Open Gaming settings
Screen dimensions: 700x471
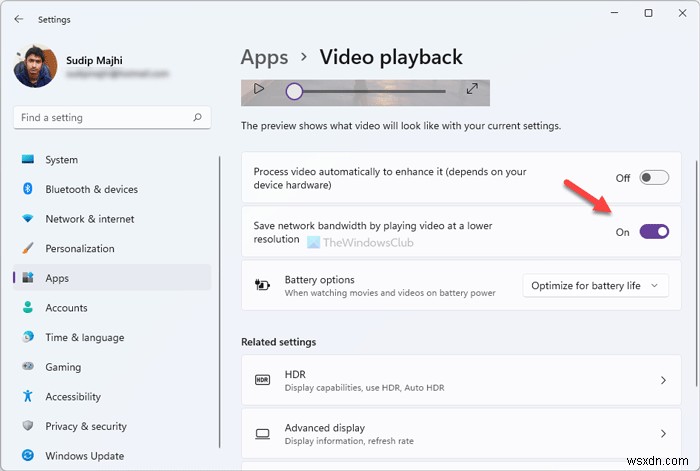(112, 367)
